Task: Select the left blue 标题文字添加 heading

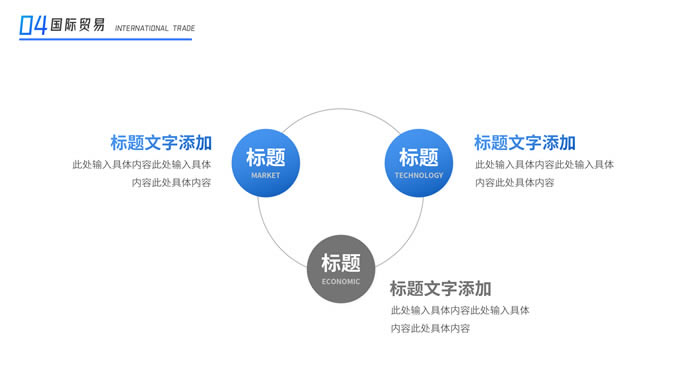Action: pos(161,143)
